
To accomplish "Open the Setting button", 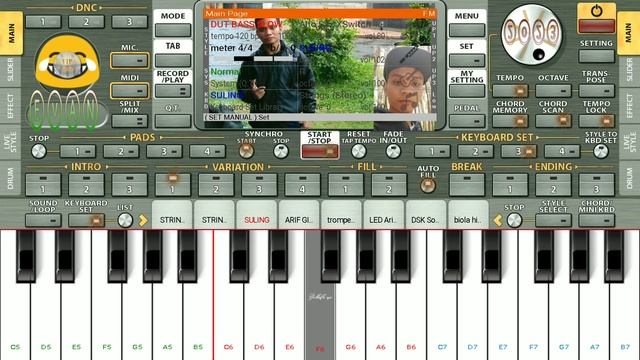I will [596, 56].
